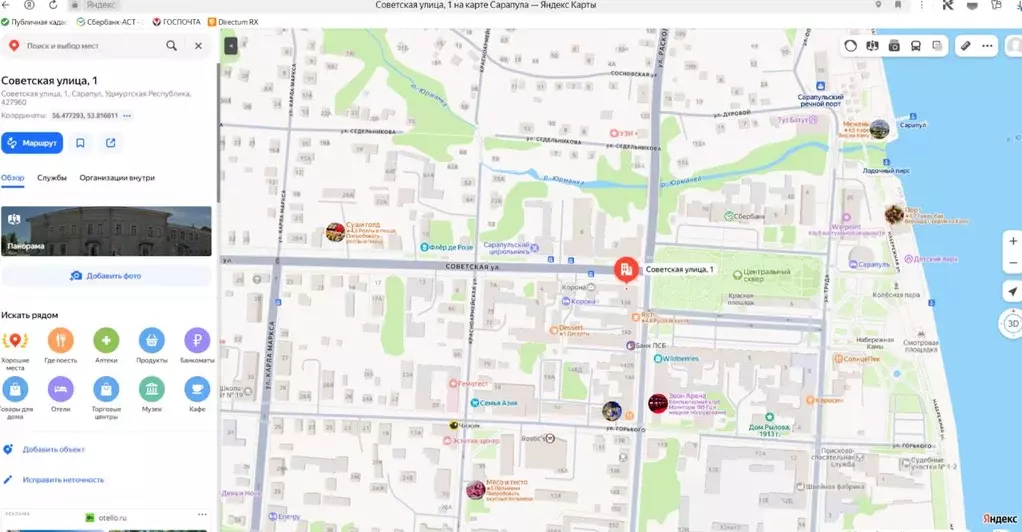Image resolution: width=1022 pixels, height=532 pixels.
Task: Click the user profile avatar
Action: click(1014, 46)
